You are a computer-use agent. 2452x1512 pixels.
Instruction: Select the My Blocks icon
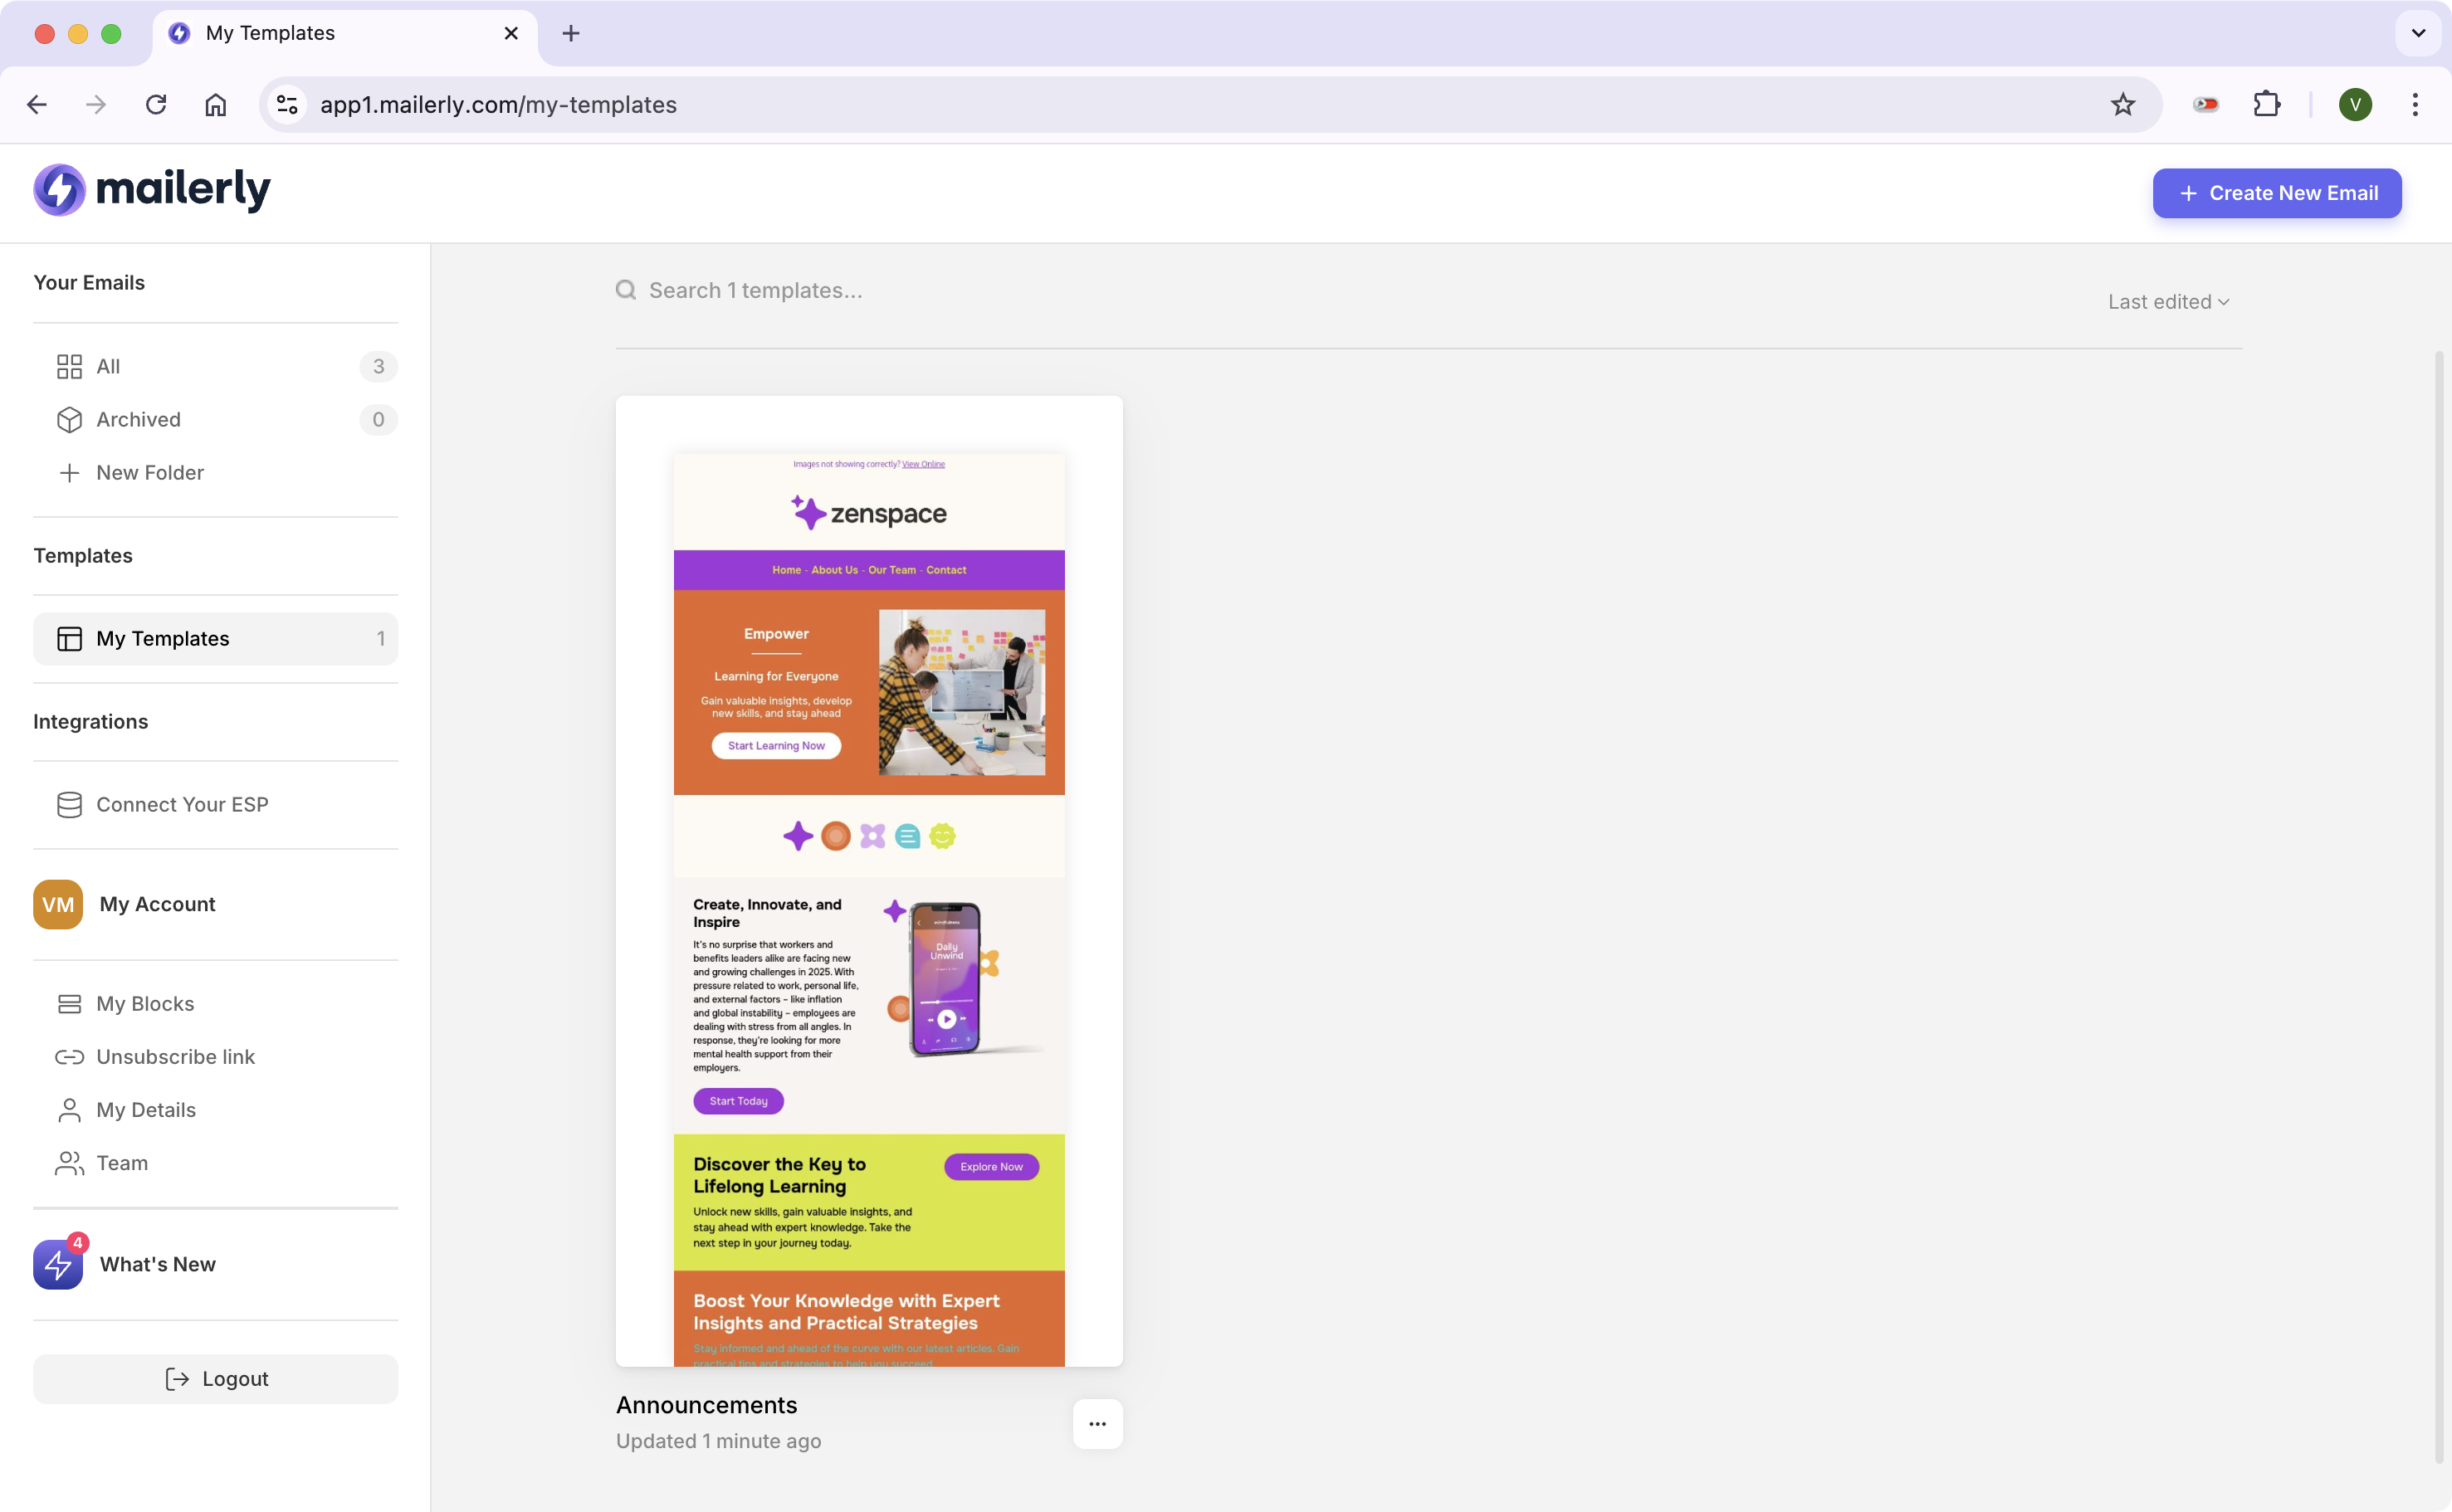[69, 1003]
